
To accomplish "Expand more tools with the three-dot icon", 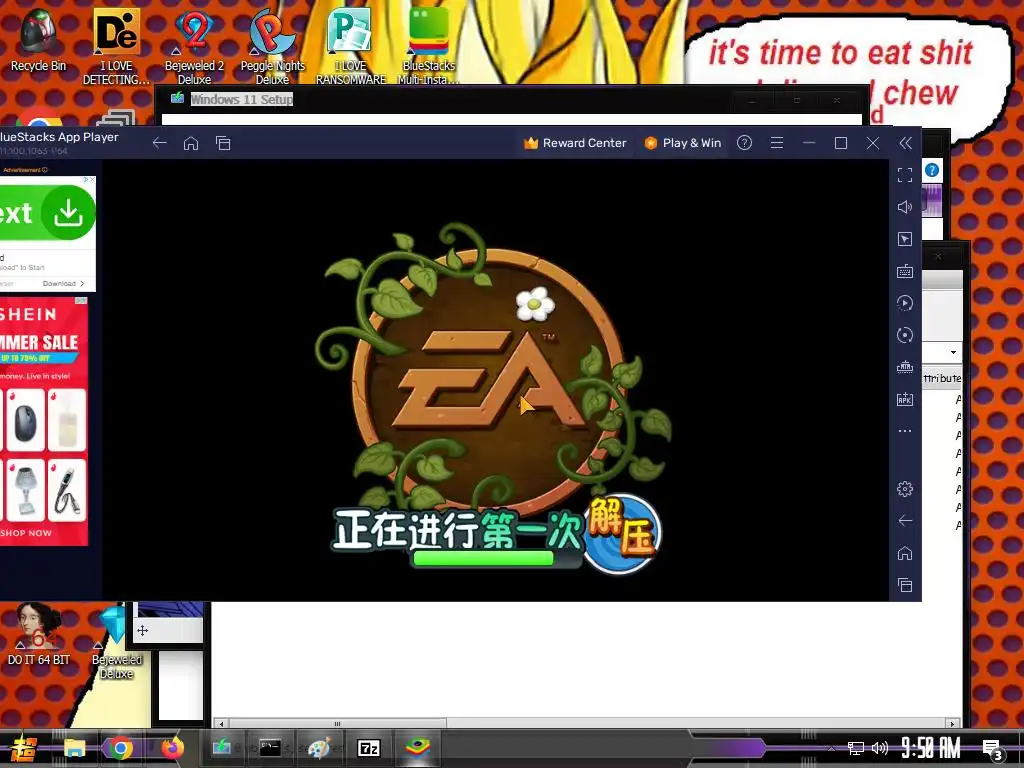I will 904,431.
